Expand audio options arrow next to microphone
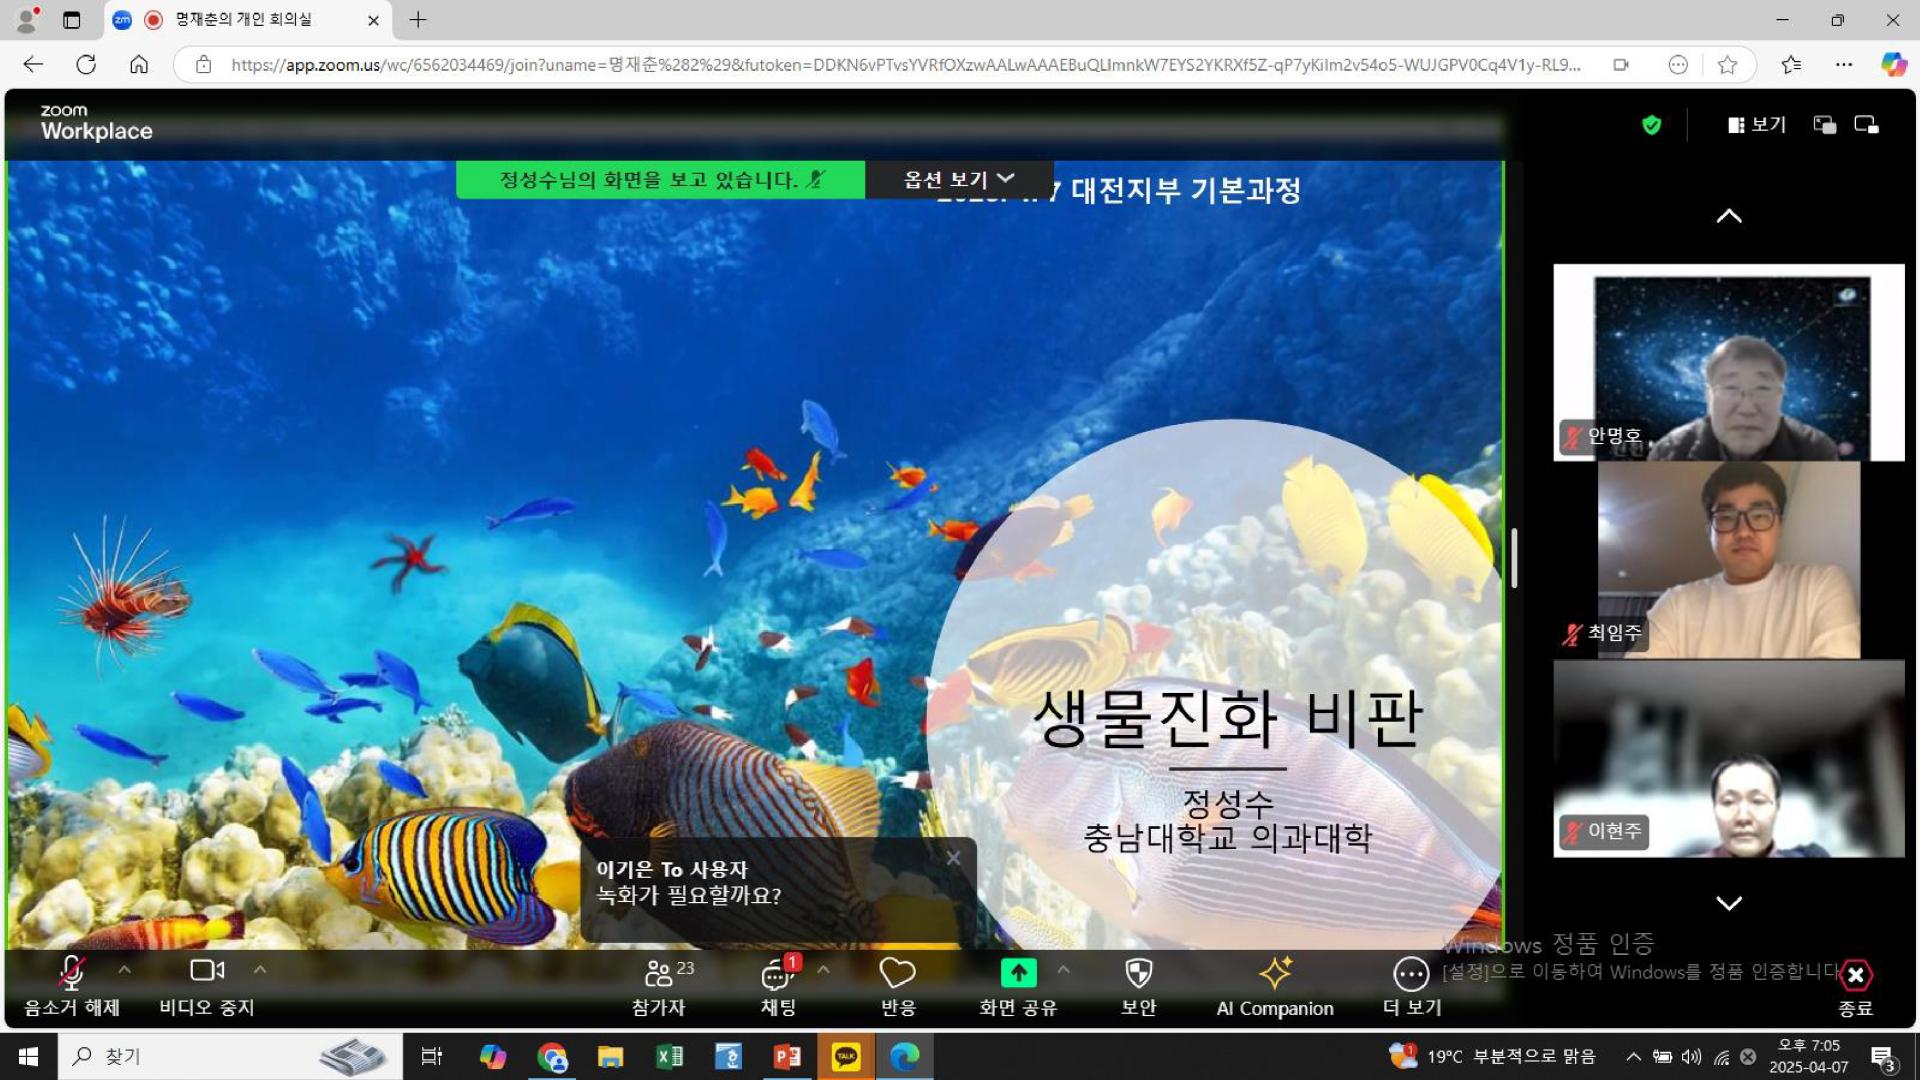1920x1080 pixels. [124, 969]
